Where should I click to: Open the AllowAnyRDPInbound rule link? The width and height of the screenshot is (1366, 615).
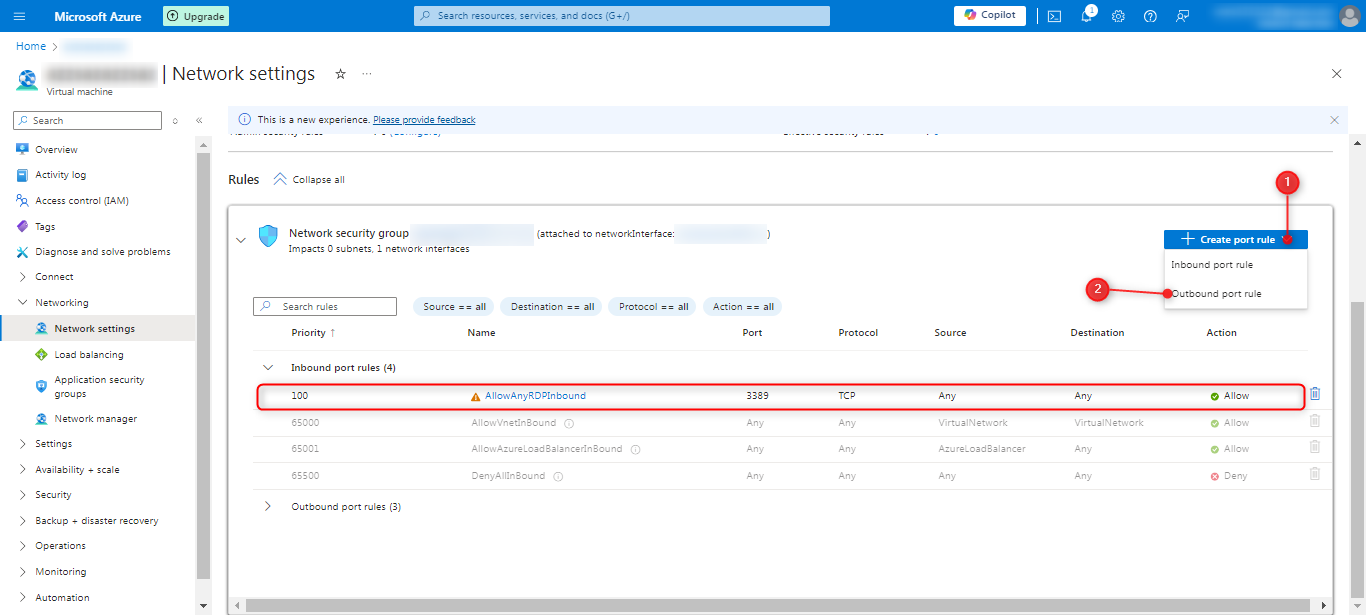pos(535,396)
